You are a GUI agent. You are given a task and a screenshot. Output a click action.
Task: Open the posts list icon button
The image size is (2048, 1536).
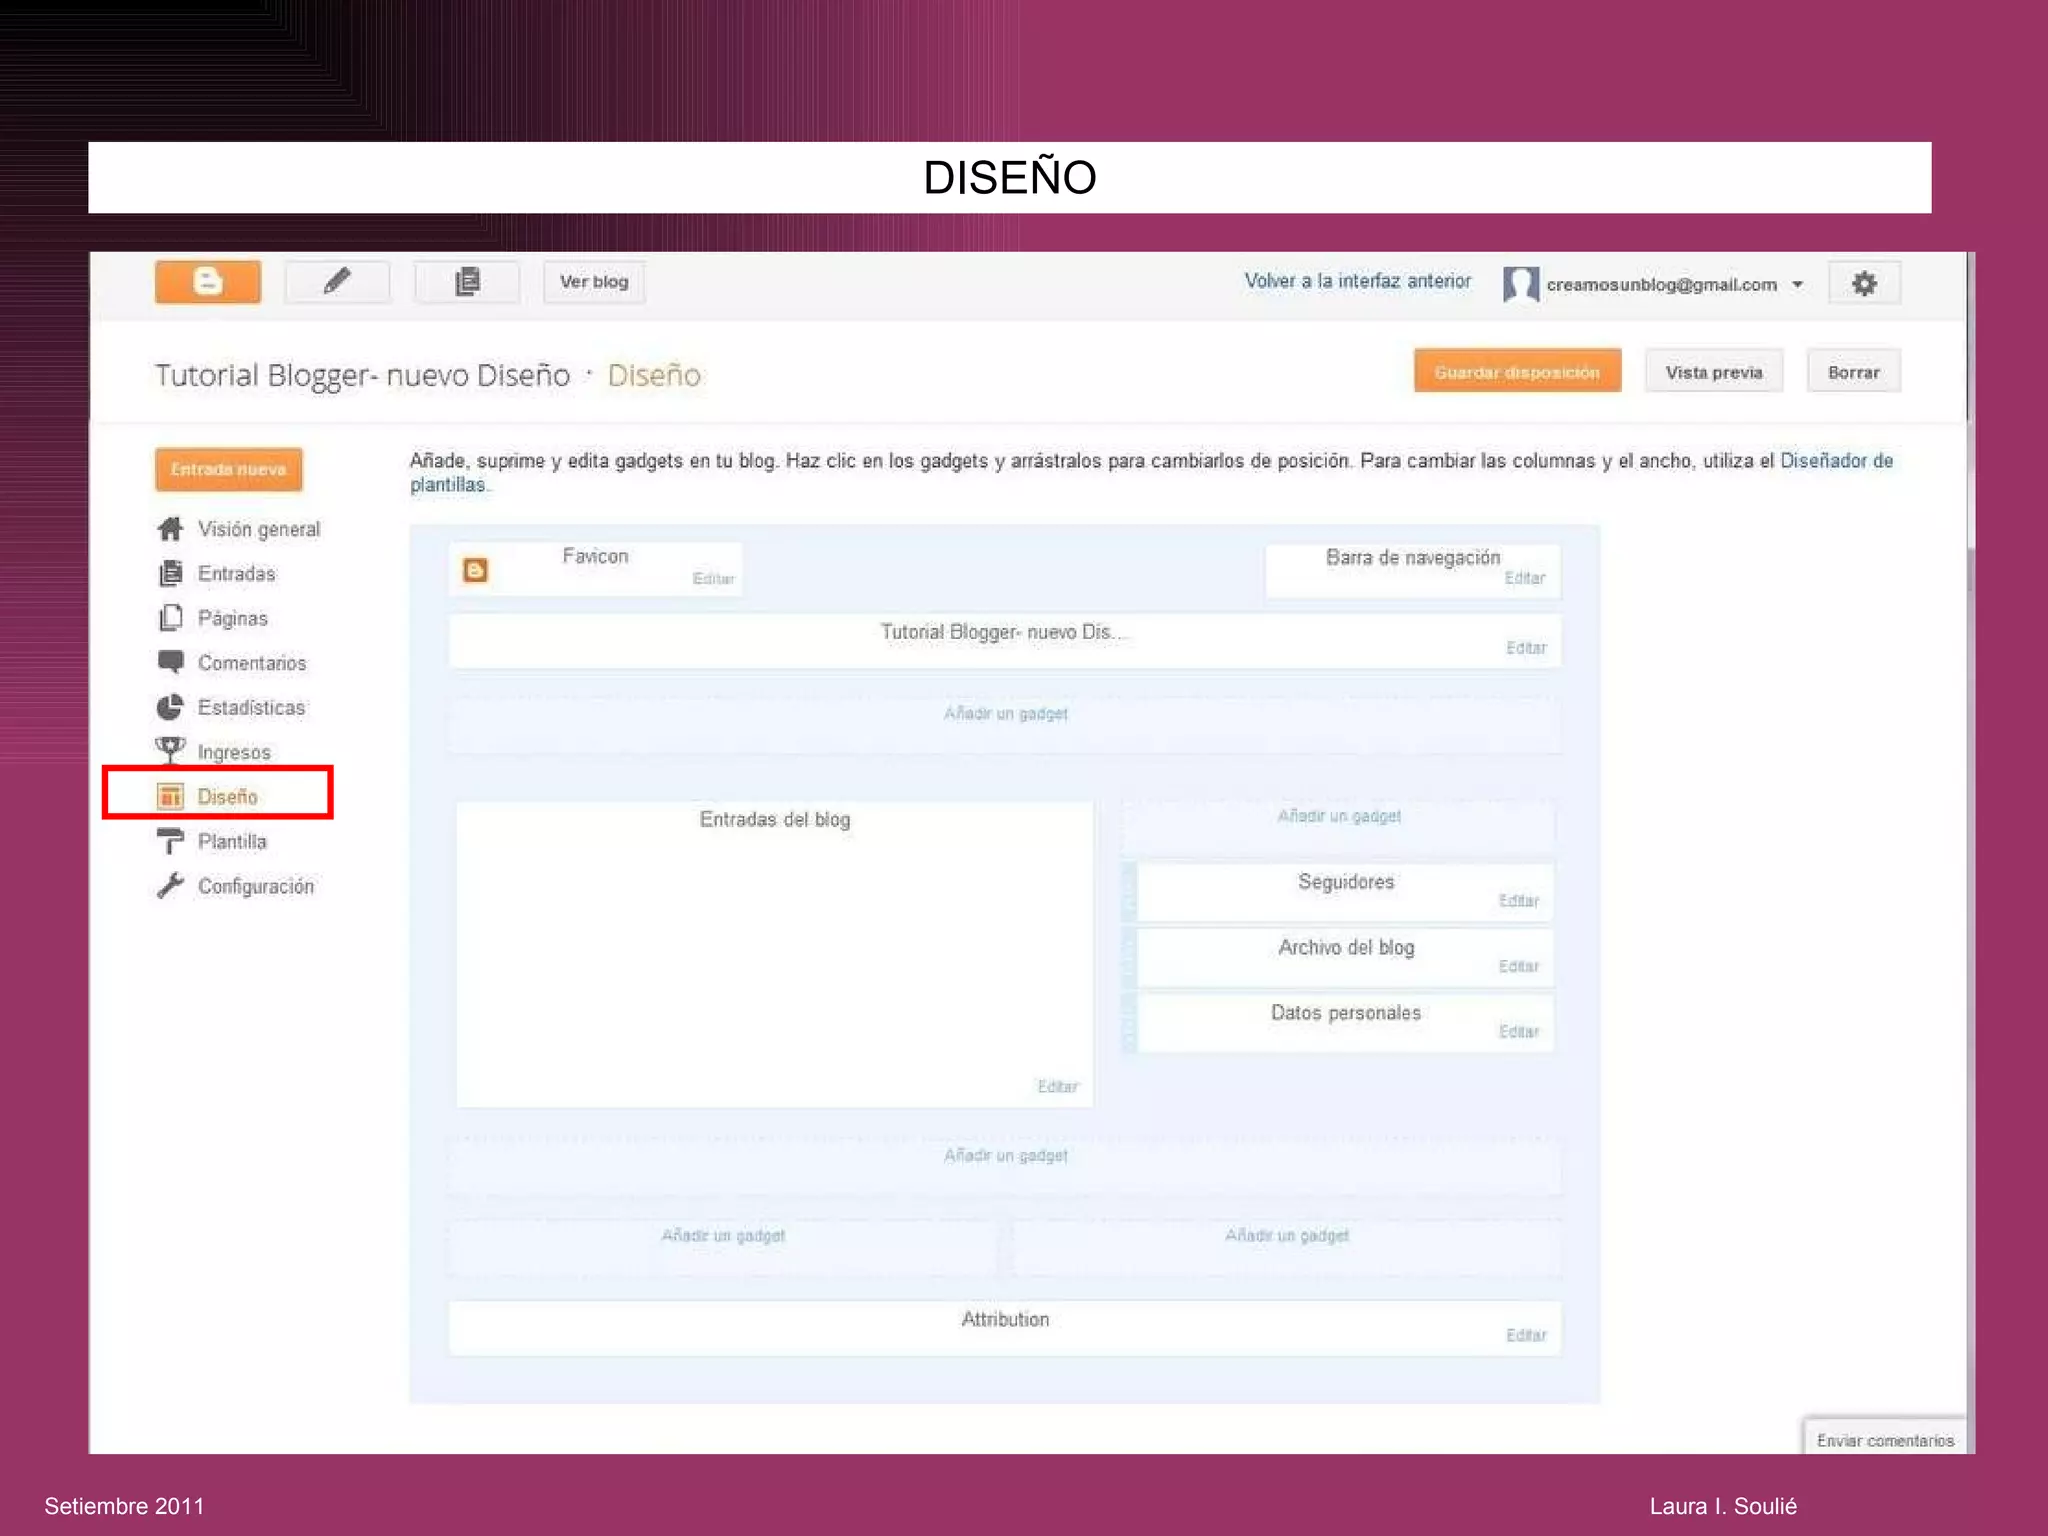(467, 282)
